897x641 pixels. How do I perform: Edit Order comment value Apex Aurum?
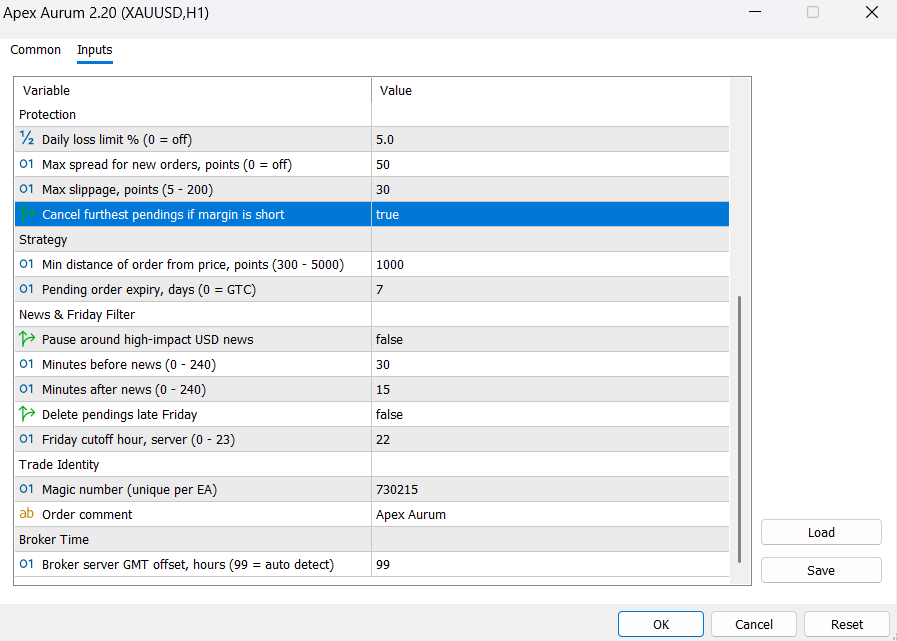[550, 515]
